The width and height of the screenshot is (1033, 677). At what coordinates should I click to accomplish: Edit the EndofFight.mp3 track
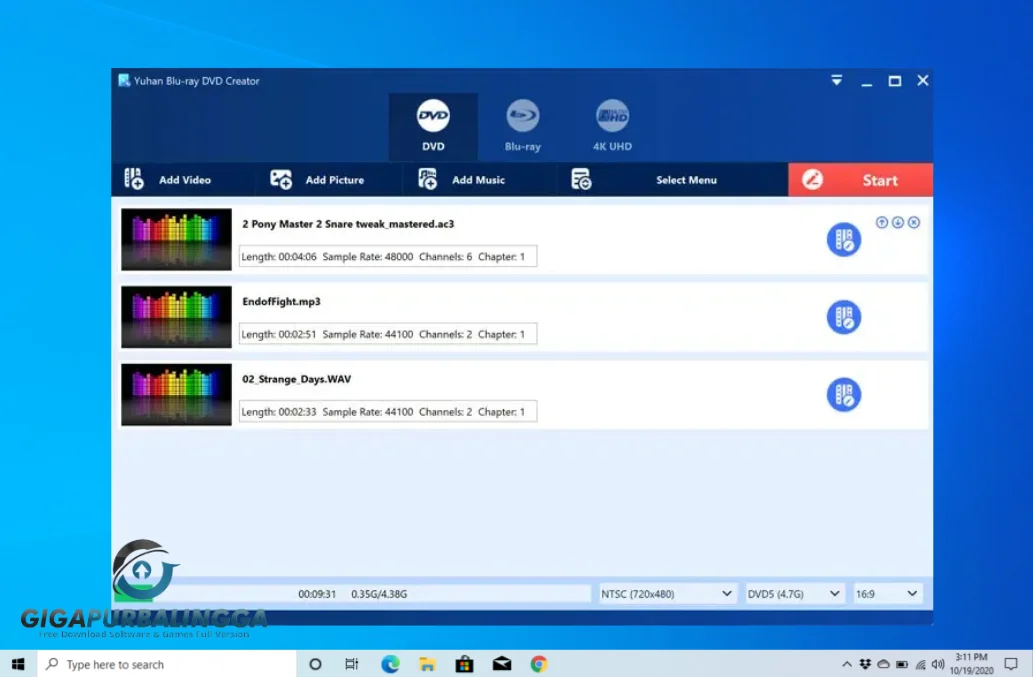(844, 317)
